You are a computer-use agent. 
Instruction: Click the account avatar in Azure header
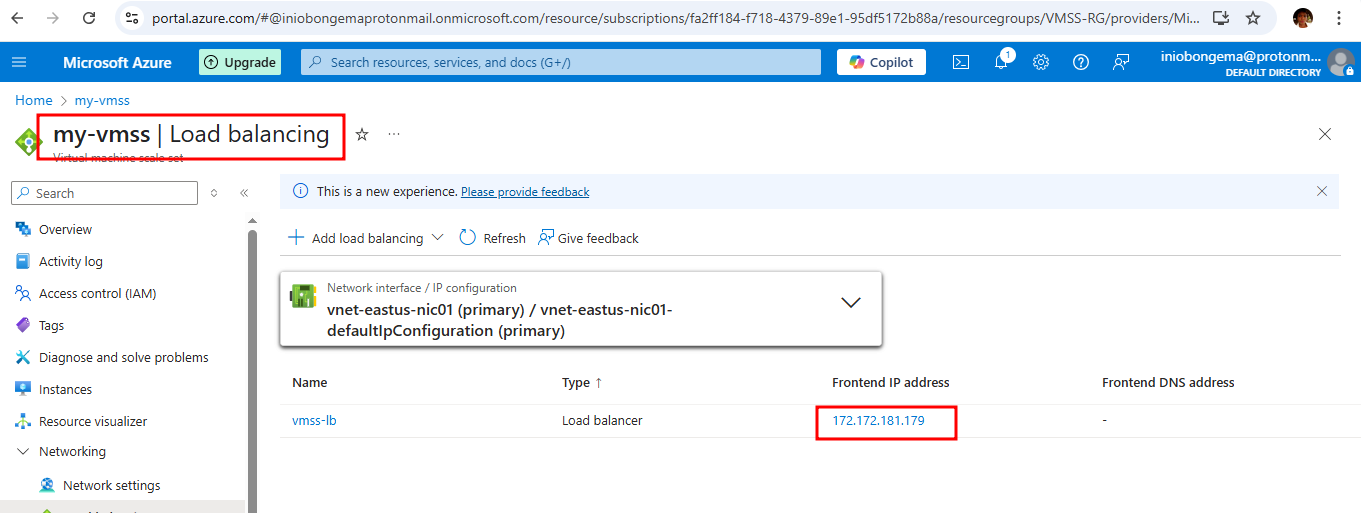(x=1341, y=62)
